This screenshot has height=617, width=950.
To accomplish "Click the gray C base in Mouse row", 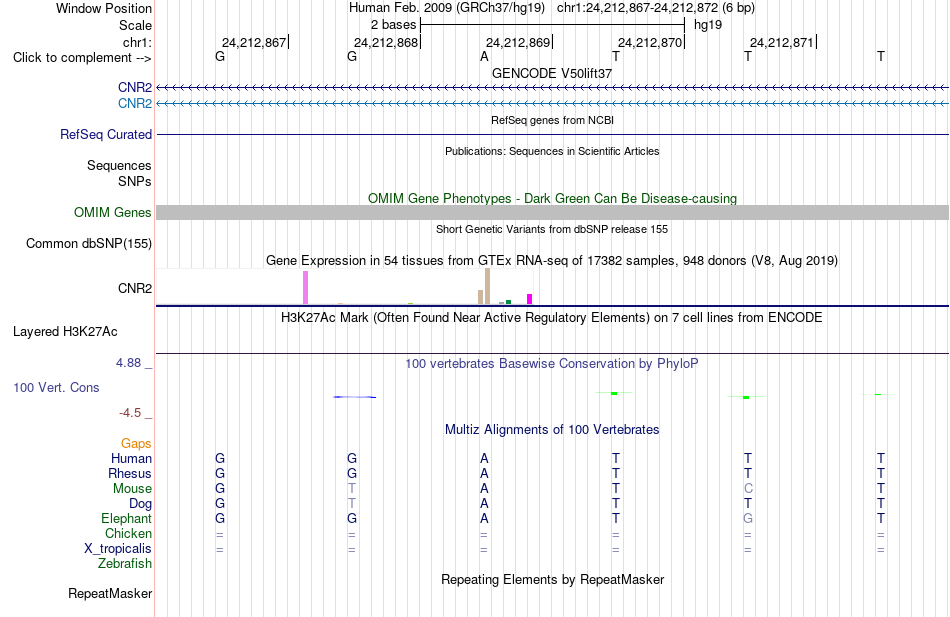I will point(748,489).
